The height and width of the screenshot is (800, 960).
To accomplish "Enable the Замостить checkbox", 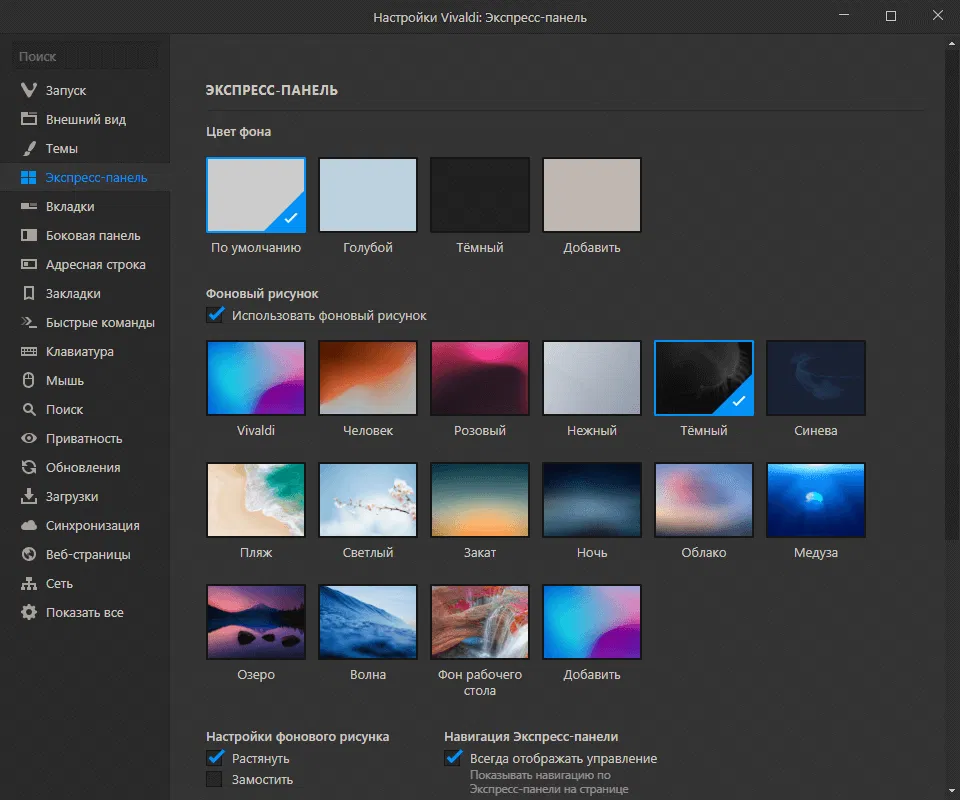I will pos(215,779).
